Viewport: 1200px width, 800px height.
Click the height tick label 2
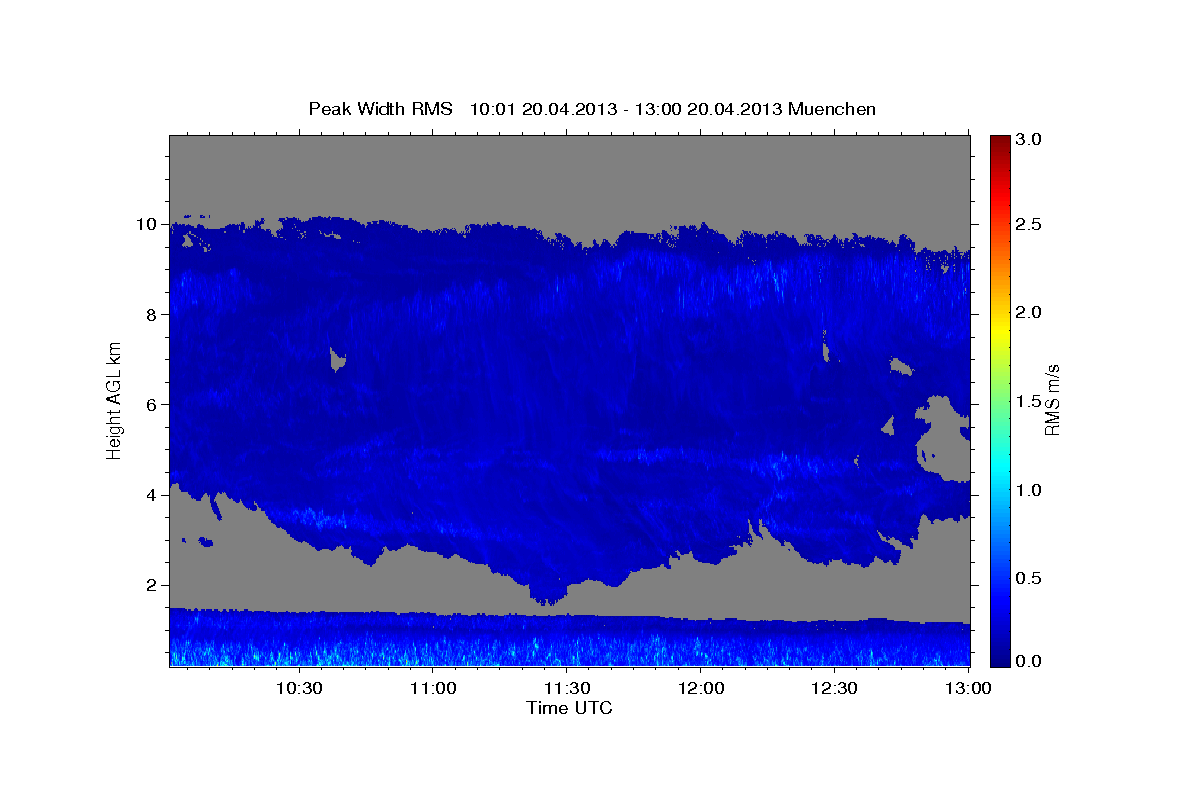[x=152, y=585]
